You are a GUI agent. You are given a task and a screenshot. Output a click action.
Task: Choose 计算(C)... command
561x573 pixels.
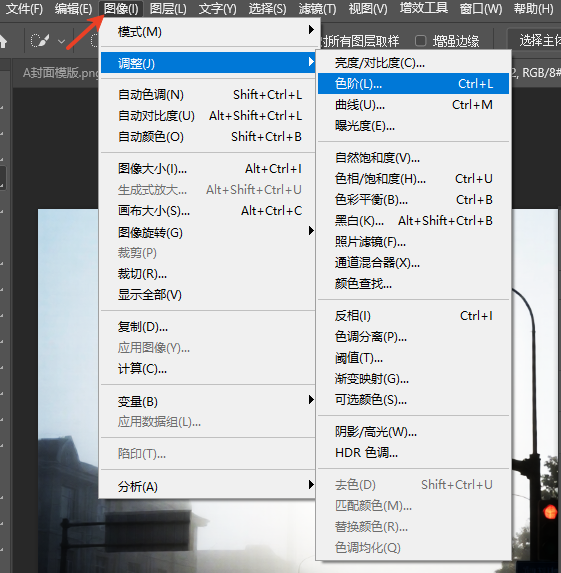tap(208, 369)
